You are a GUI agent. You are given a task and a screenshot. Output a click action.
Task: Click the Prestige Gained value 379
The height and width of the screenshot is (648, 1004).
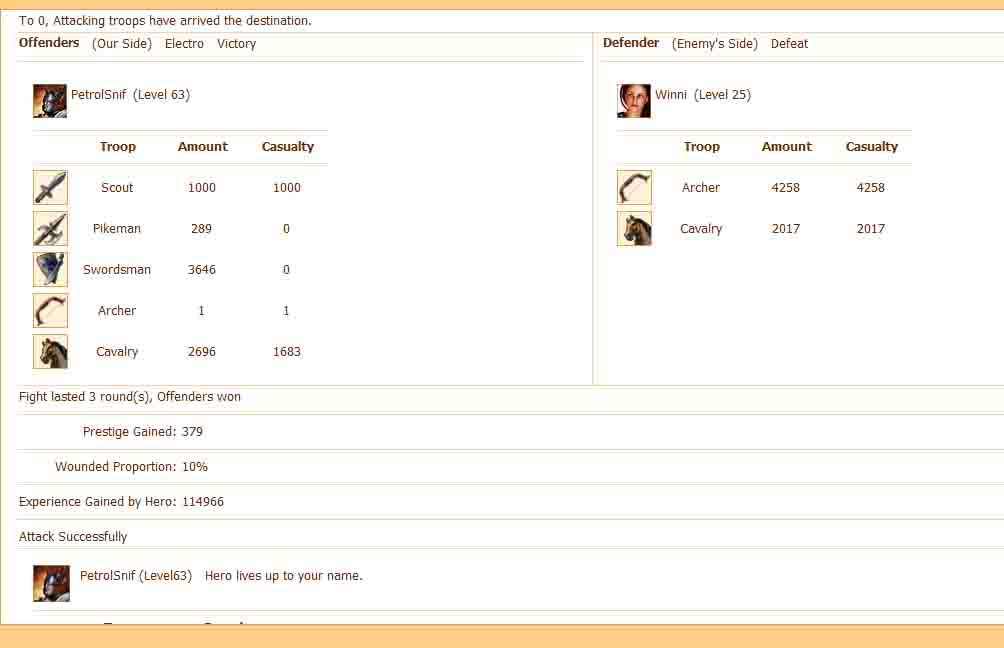point(192,432)
